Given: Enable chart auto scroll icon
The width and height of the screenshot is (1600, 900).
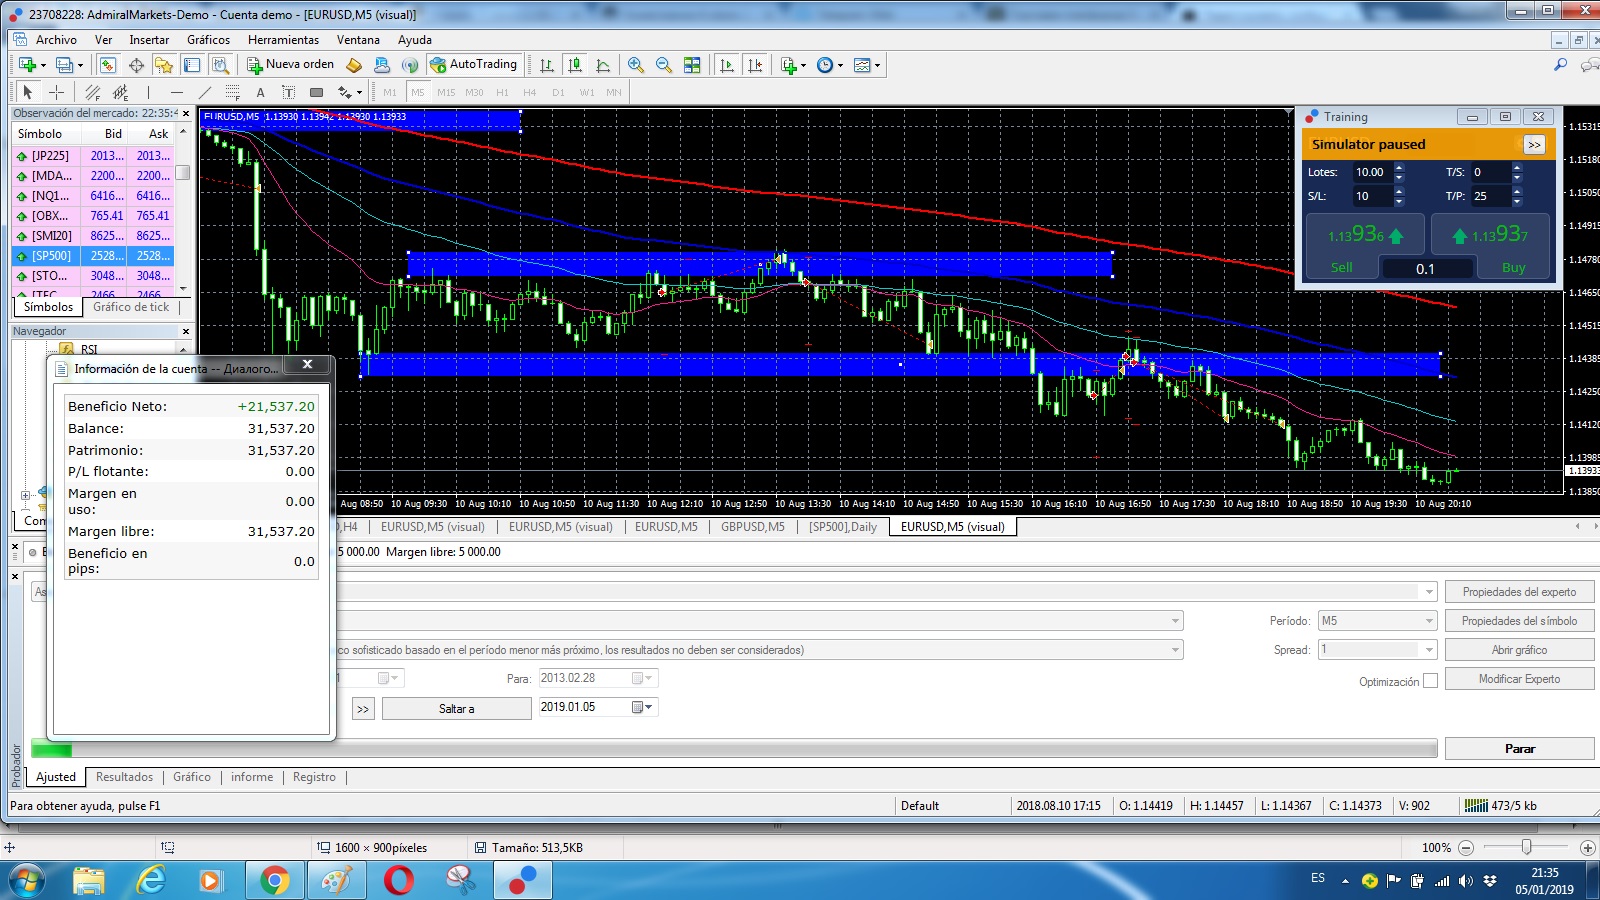Looking at the screenshot, I should [727, 65].
